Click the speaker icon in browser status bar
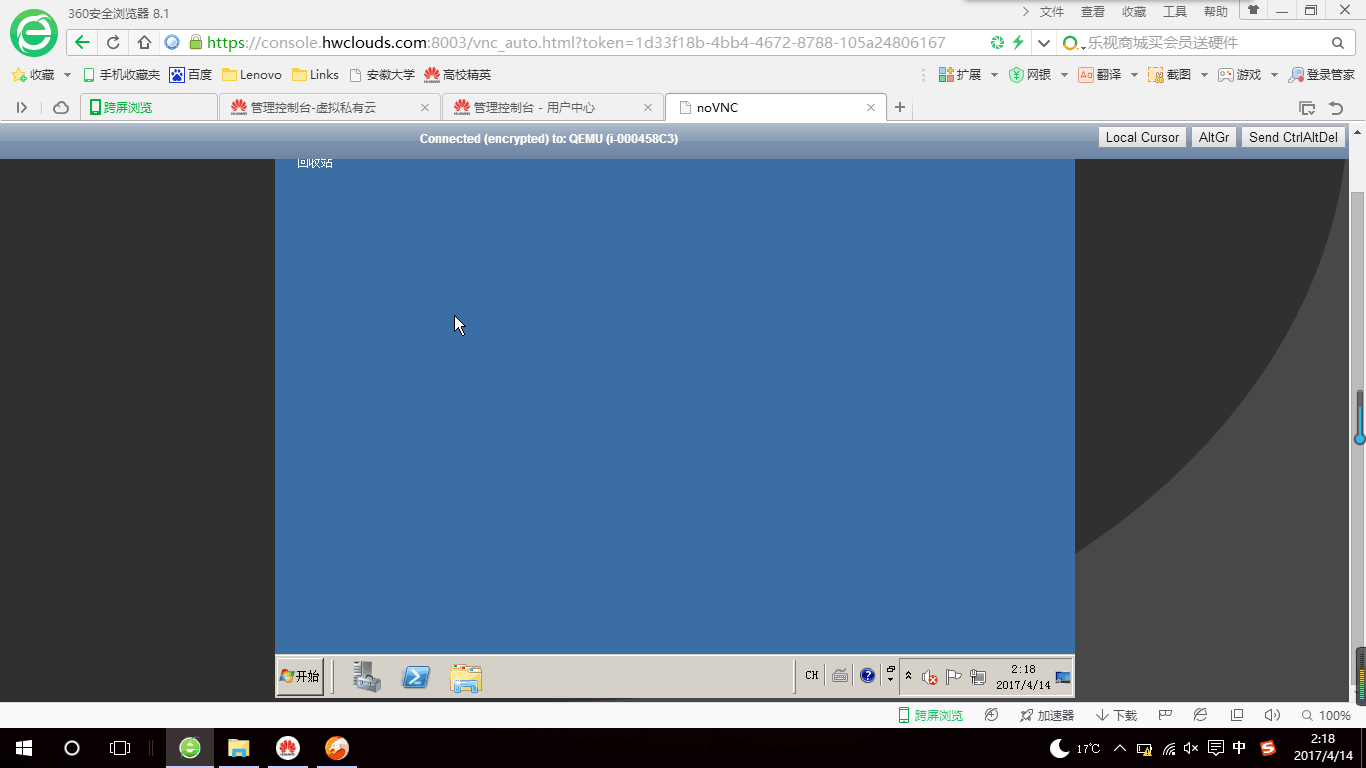Viewport: 1366px width, 768px height. (1272, 715)
